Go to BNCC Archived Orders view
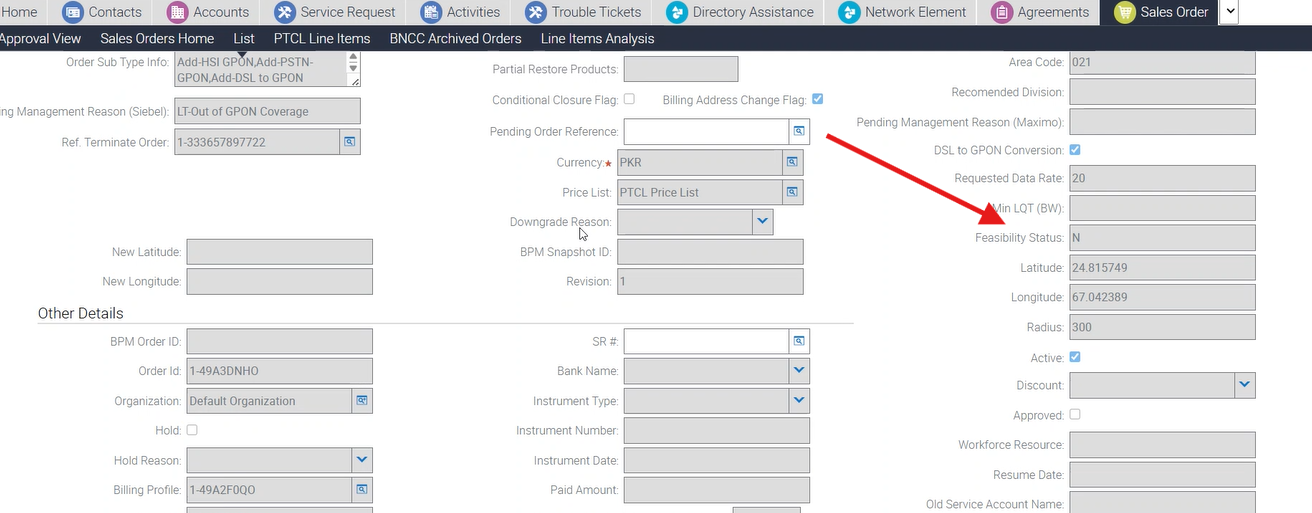Image resolution: width=1312 pixels, height=513 pixels. [x=455, y=38]
